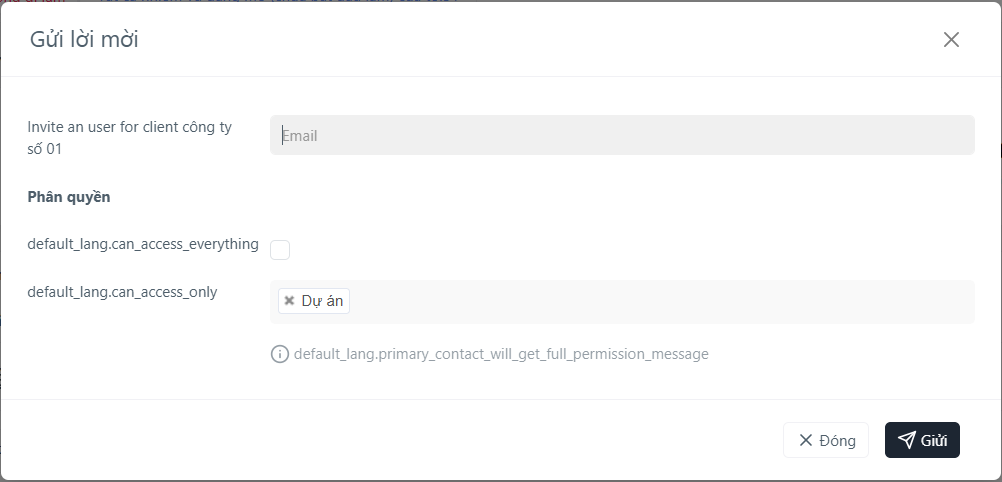Send the invitation with the Gửi button
The height and width of the screenshot is (482, 1002).
pos(922,440)
